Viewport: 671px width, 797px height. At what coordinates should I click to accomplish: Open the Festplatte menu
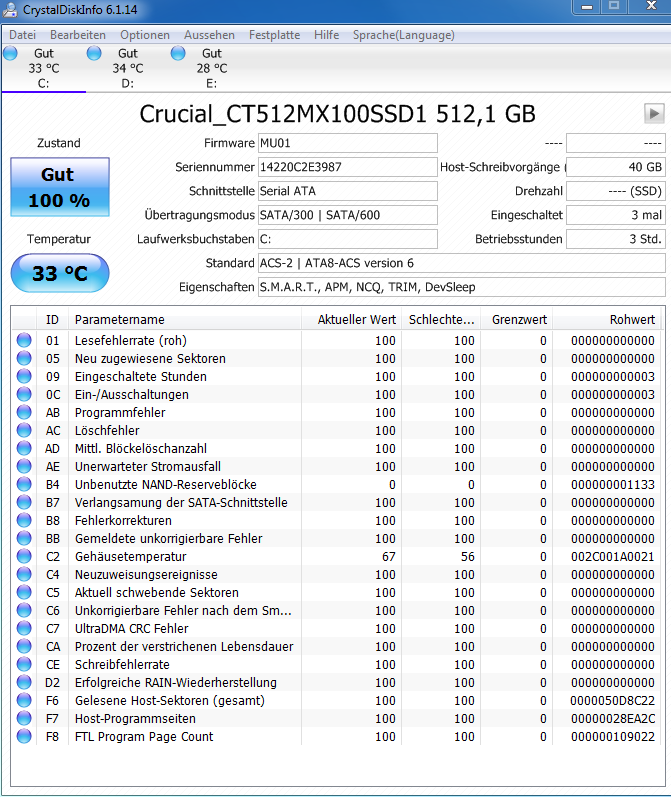point(274,35)
